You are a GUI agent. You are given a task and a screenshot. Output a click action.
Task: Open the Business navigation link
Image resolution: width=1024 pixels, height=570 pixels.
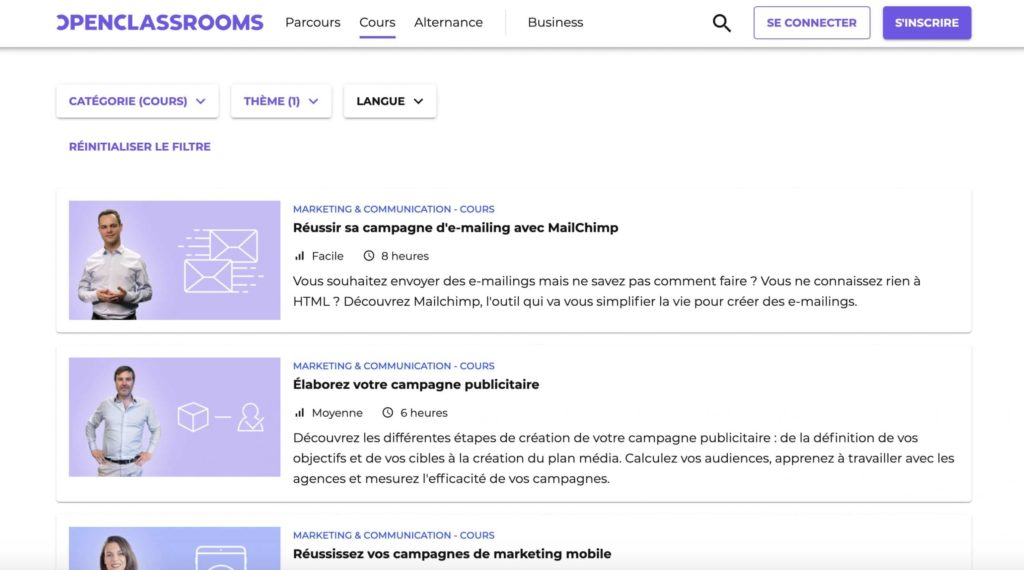tap(555, 22)
